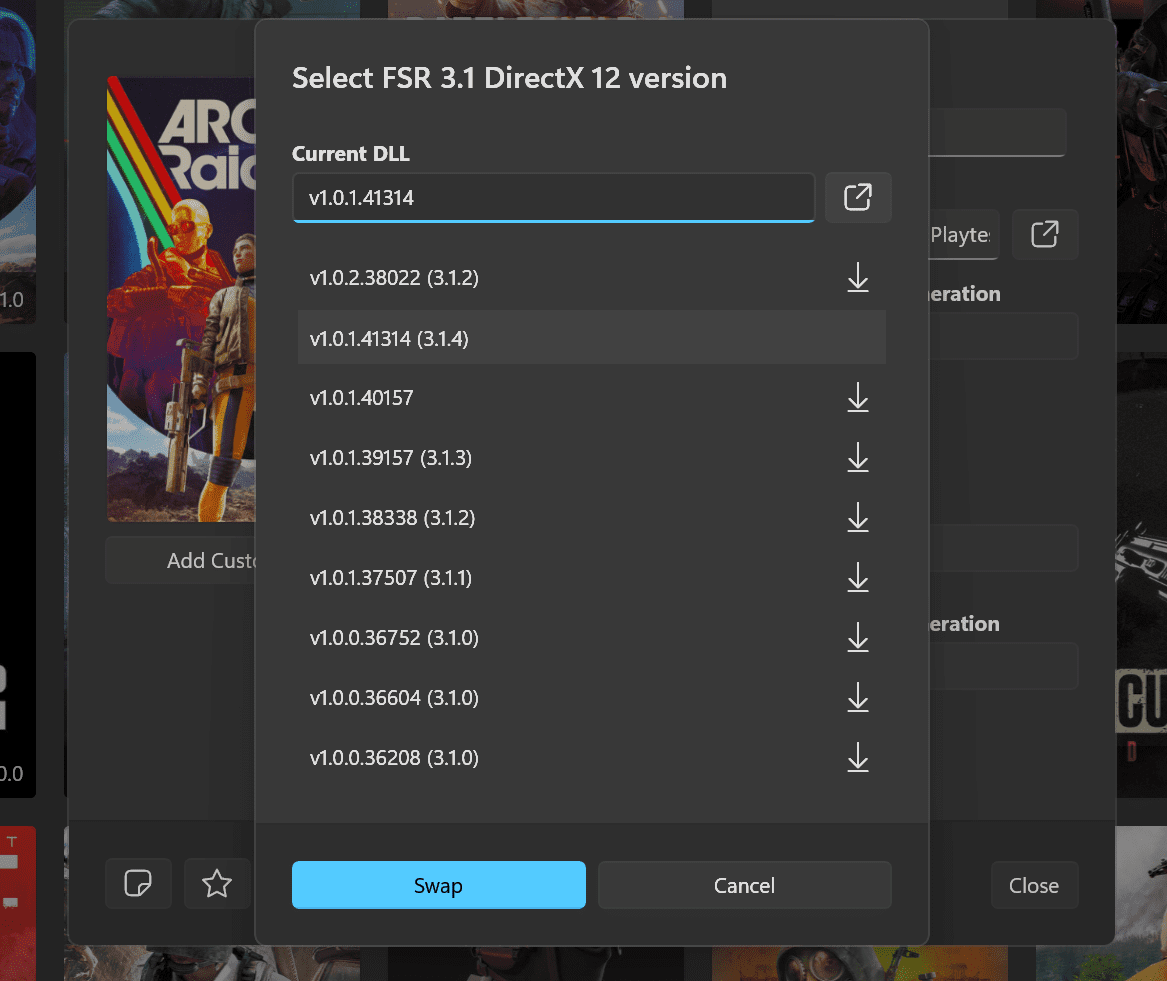1167x981 pixels.
Task: Download FSR version v1.0.1.39157 (3.1.3)
Action: [x=857, y=458]
